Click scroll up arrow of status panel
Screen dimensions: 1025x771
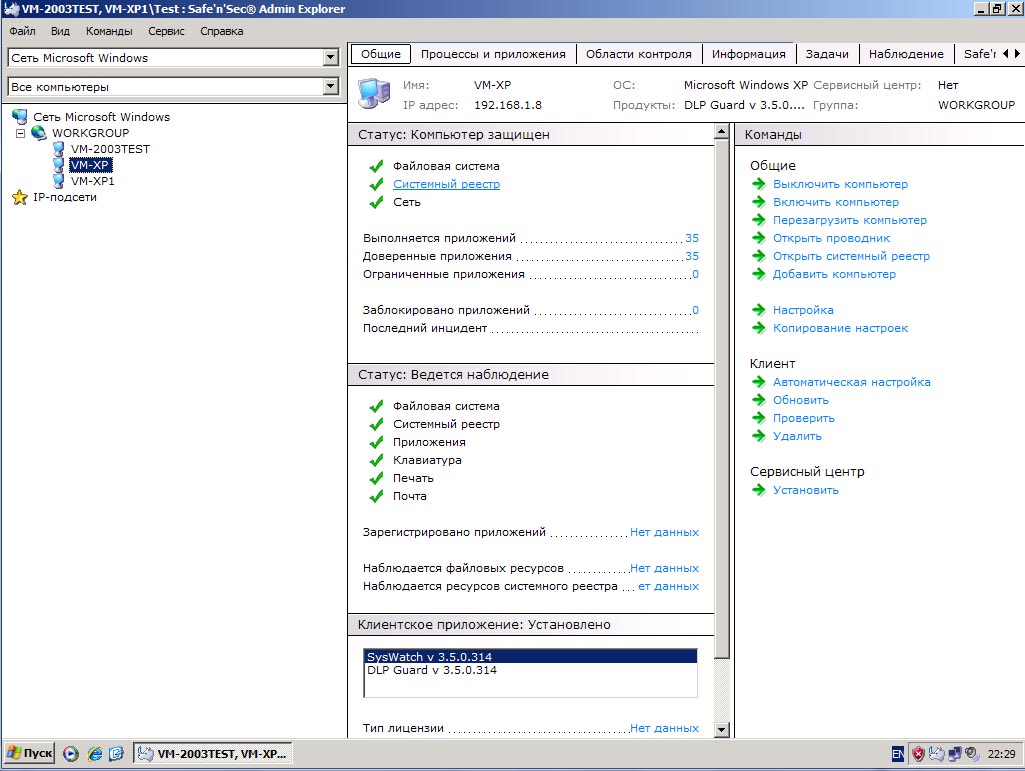pyautogui.click(x=722, y=131)
